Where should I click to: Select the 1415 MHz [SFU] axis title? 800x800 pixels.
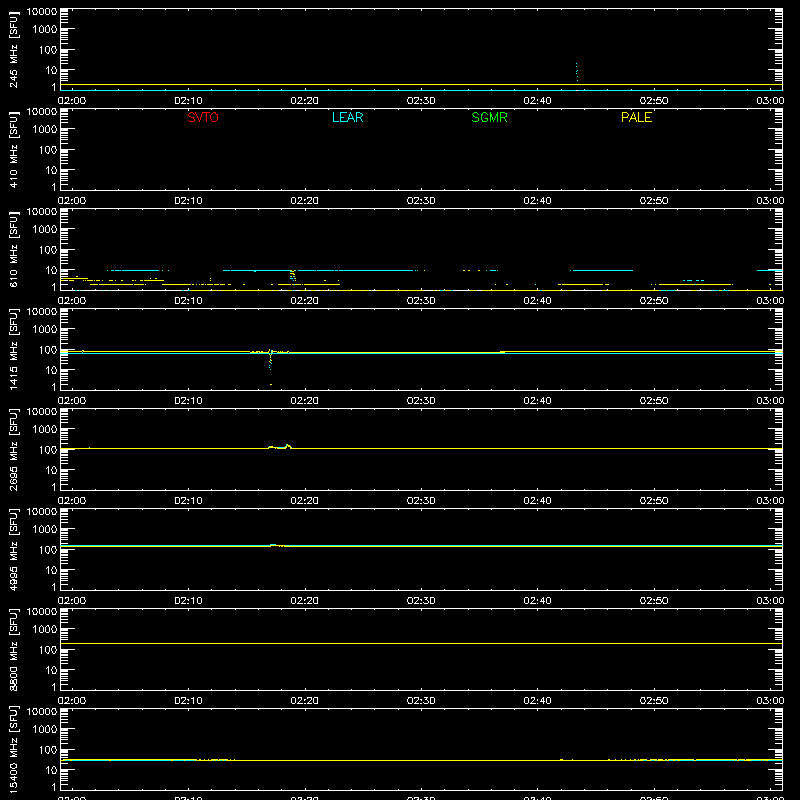tap(13, 349)
